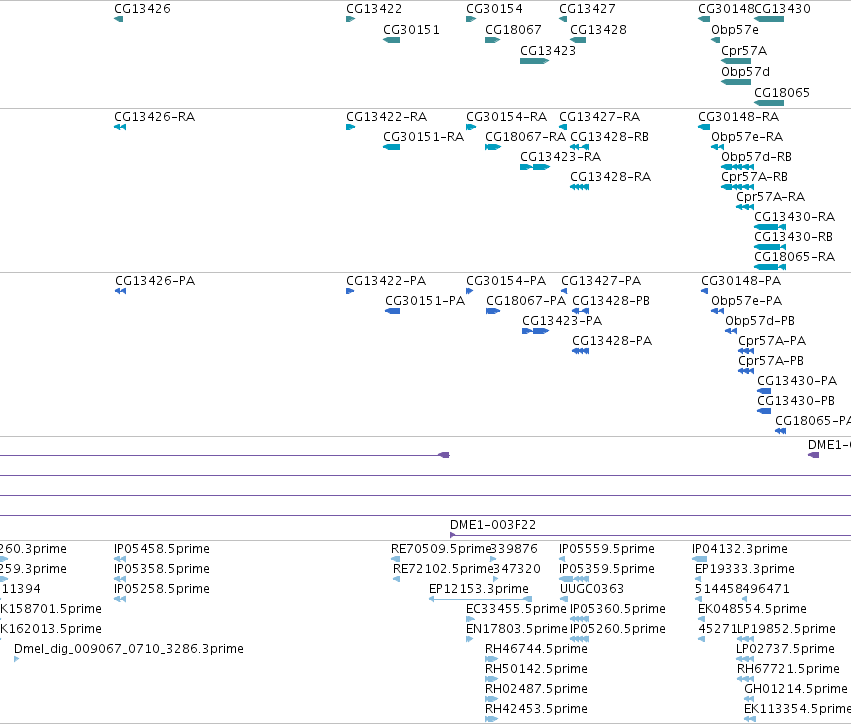Open the Obp57e gene label in top track
The image size is (851, 724).
(x=735, y=30)
